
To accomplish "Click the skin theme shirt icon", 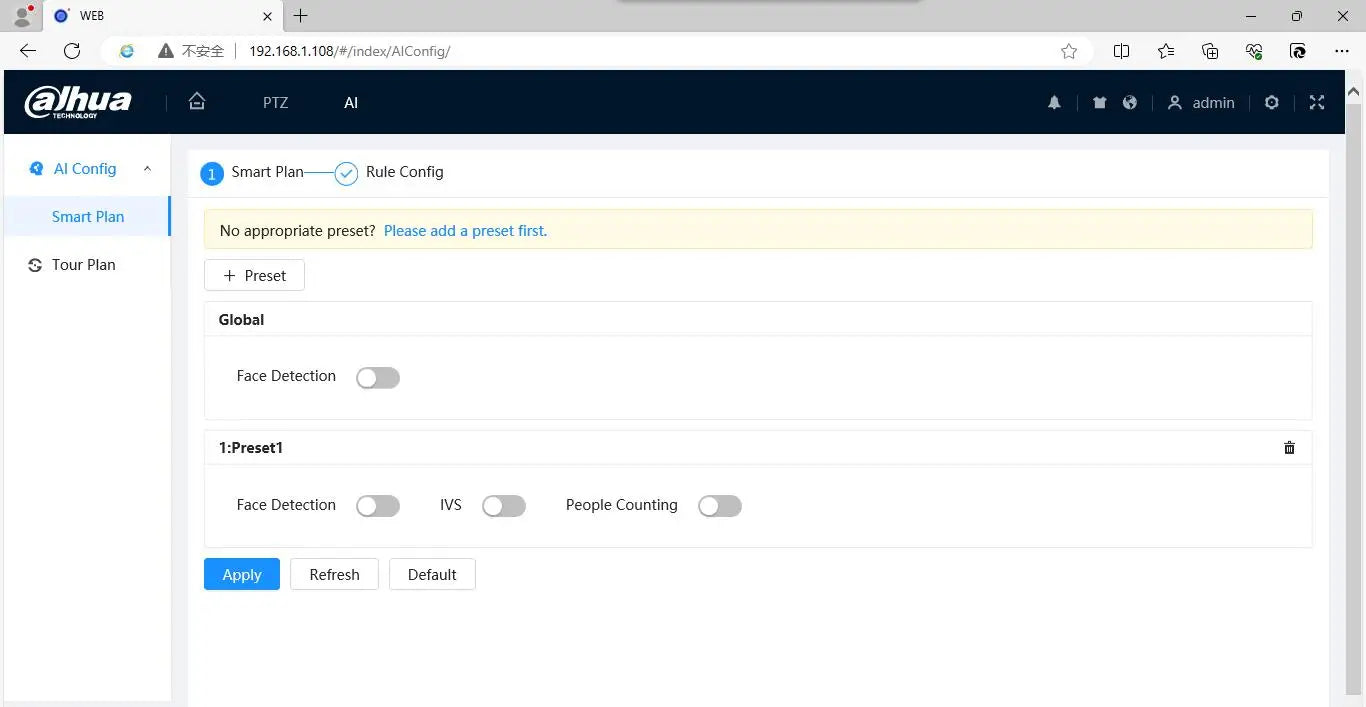I will tap(1100, 103).
